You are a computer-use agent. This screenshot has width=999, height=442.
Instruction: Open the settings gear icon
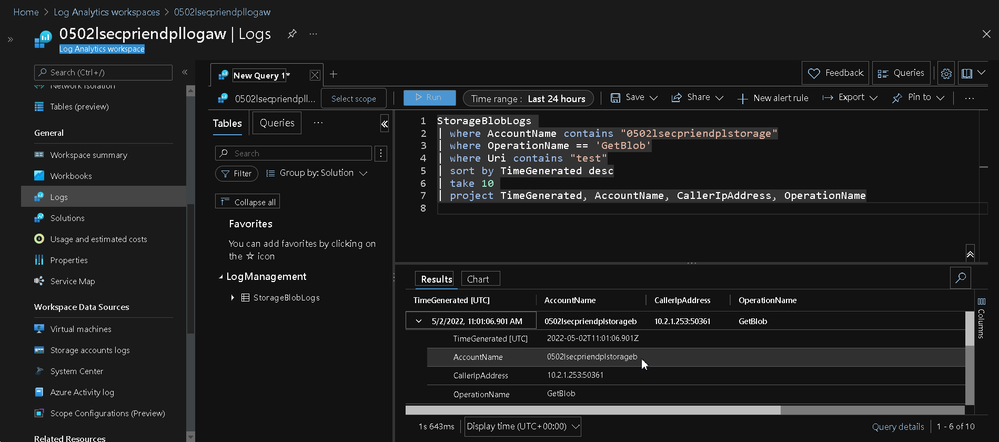point(946,74)
